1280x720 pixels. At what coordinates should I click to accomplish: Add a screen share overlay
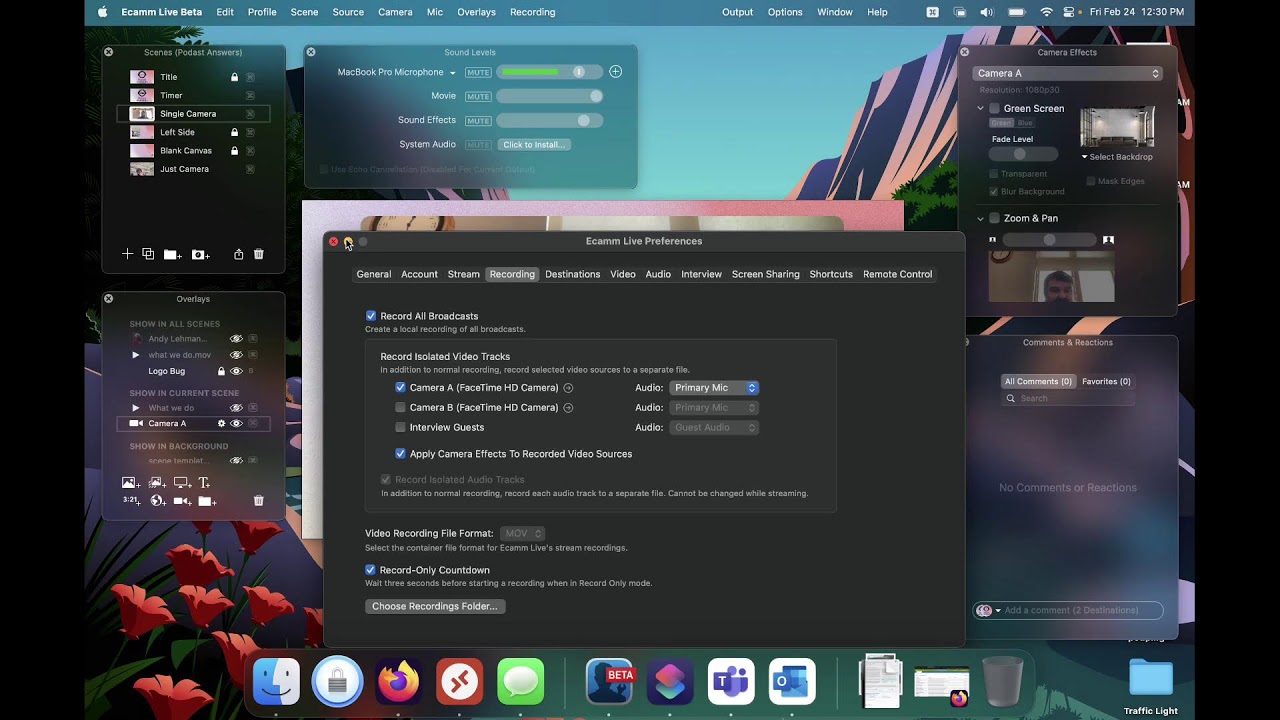point(182,483)
